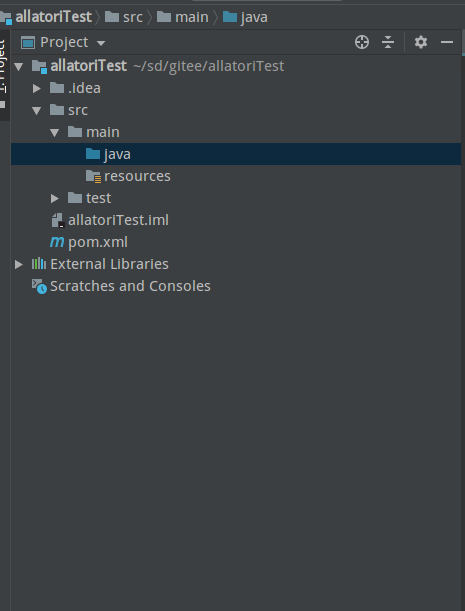This screenshot has width=465, height=611.
Task: Click the resources folder icon
Action: click(x=93, y=176)
